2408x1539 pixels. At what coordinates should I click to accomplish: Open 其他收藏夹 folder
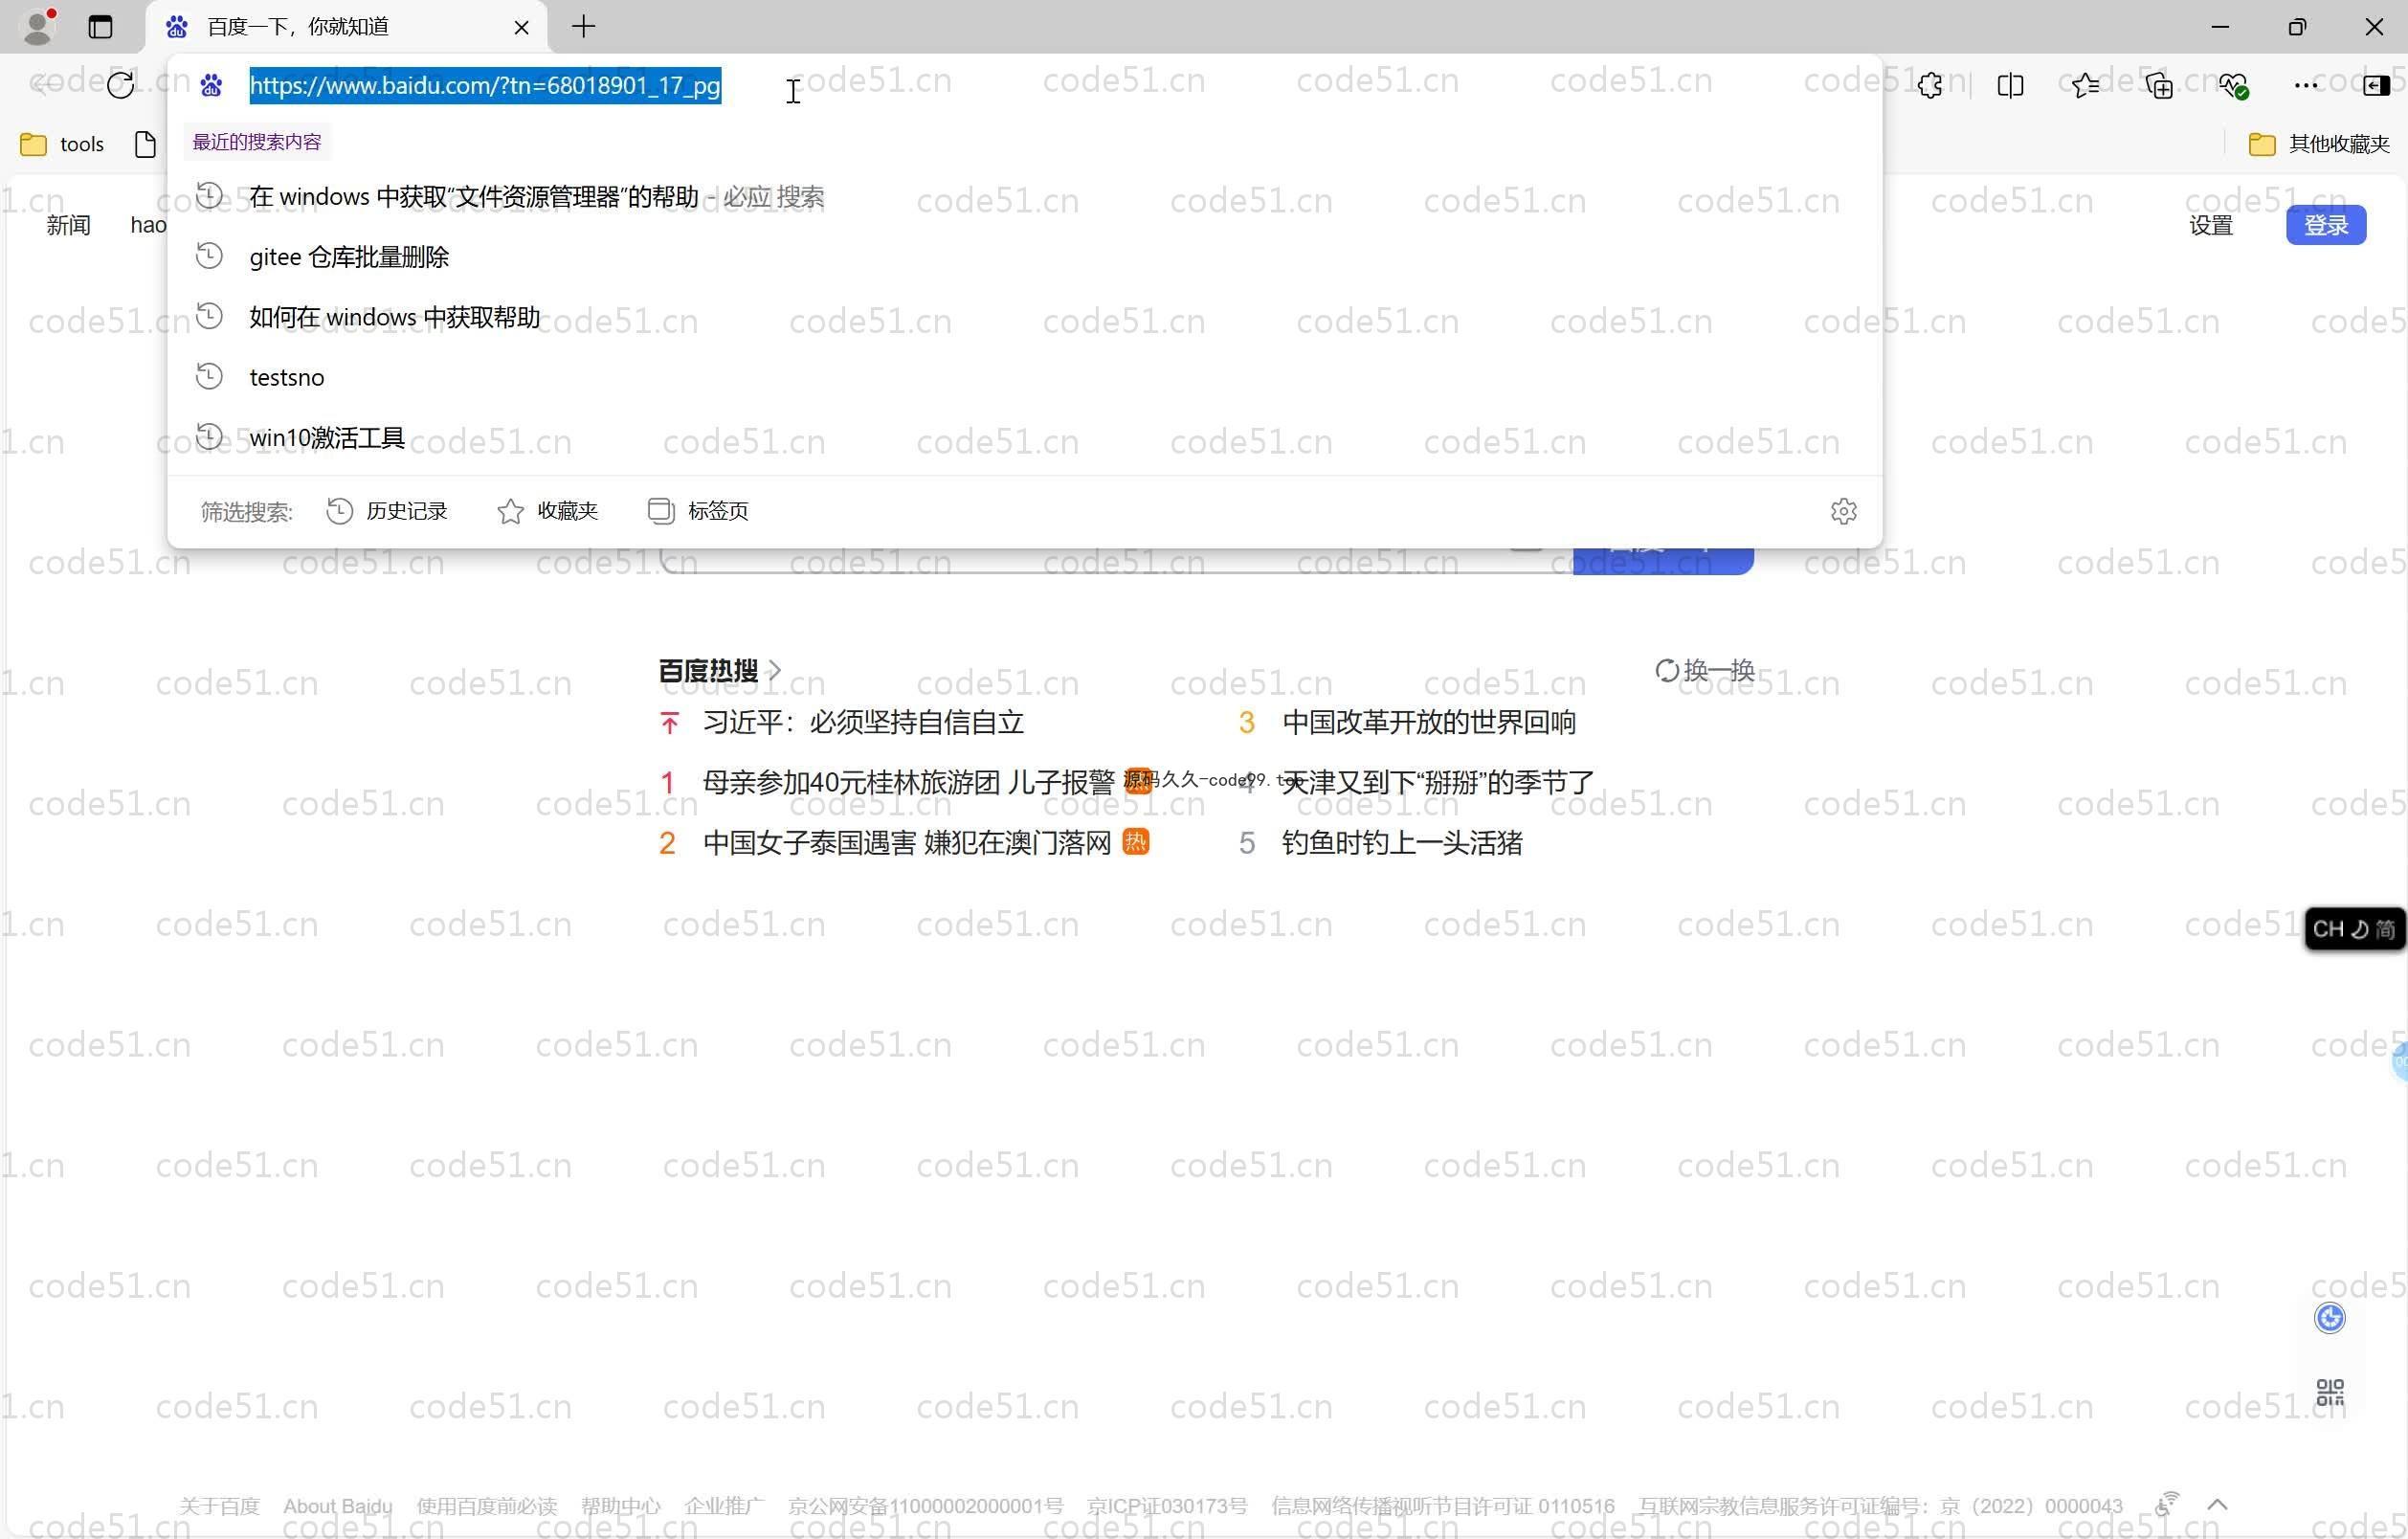(2319, 144)
